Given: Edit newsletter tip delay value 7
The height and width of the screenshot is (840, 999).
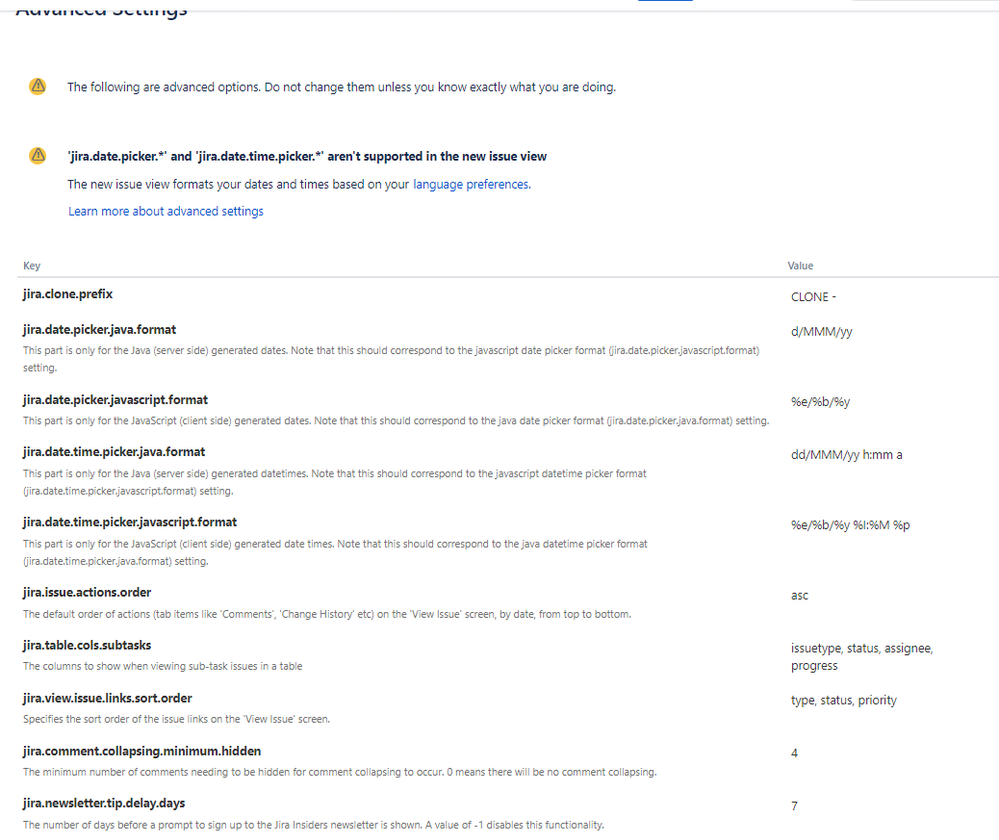Looking at the screenshot, I should [794, 806].
